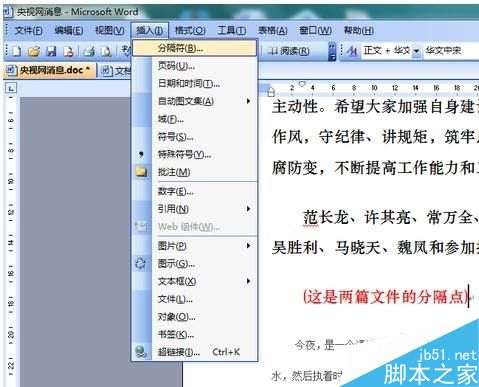Choose 书签(K)... from the Insert menu
479x387 pixels.
194,334
